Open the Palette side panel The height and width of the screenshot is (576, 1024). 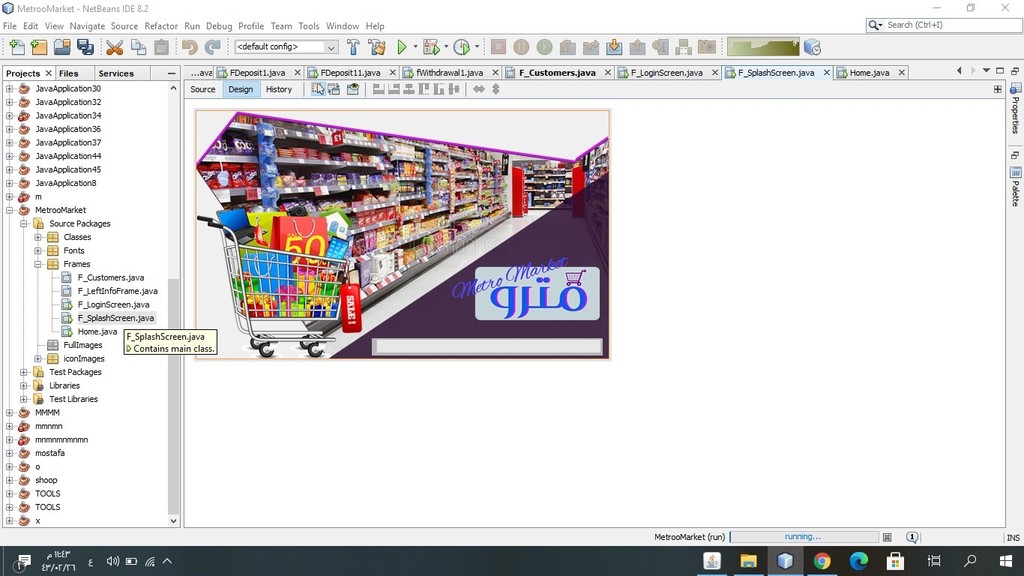point(1016,185)
